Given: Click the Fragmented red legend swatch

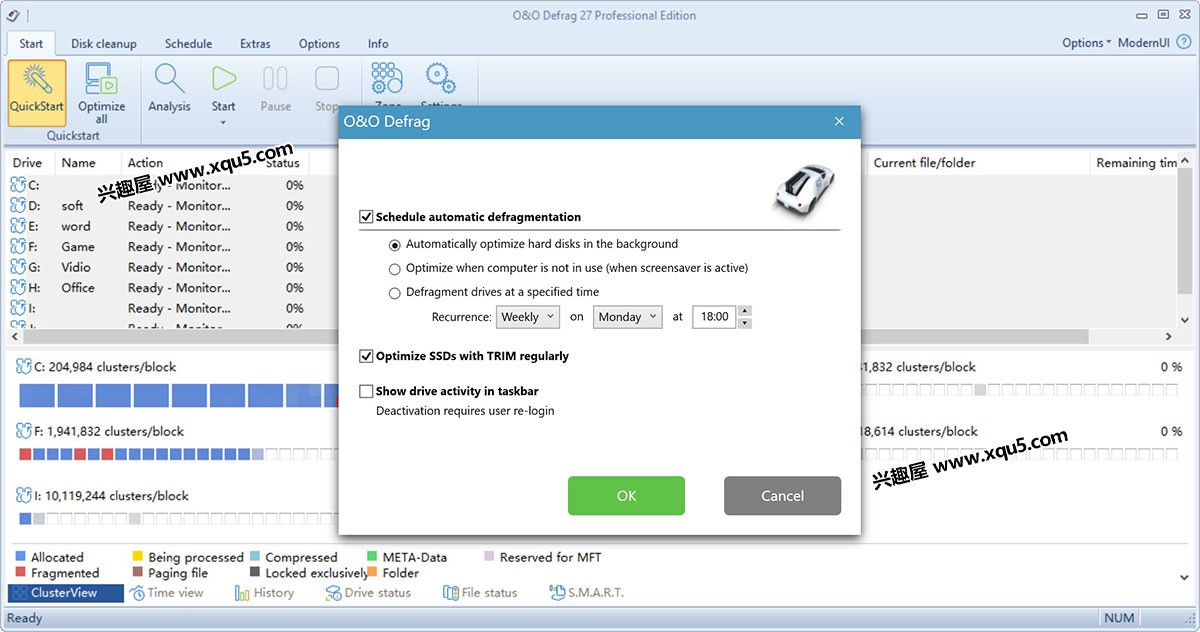Looking at the screenshot, I should [20, 573].
